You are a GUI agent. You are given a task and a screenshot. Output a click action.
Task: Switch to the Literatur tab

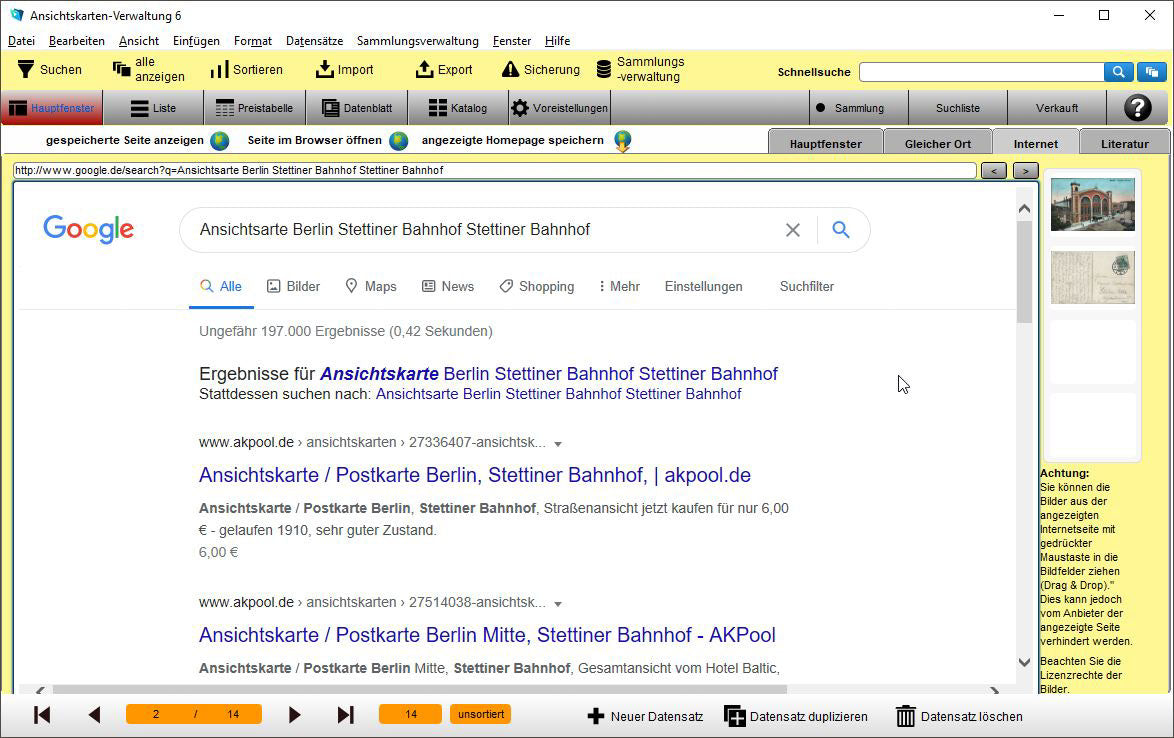coord(1124,144)
